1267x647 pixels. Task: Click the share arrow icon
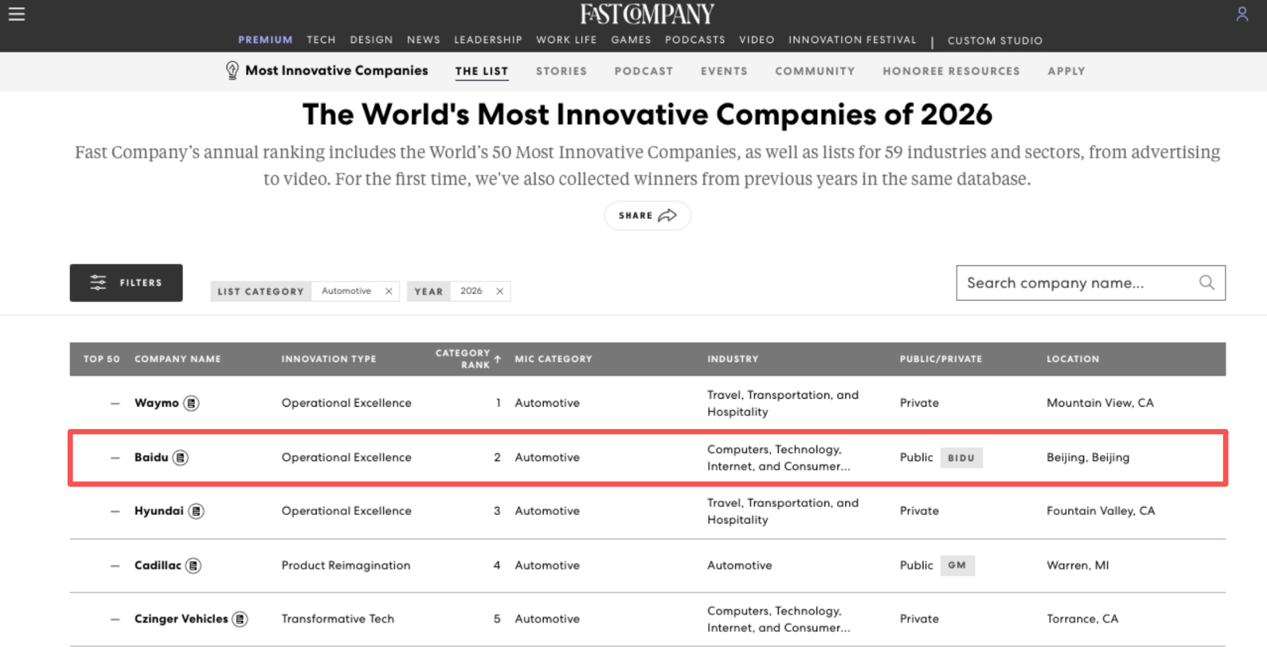coord(668,215)
